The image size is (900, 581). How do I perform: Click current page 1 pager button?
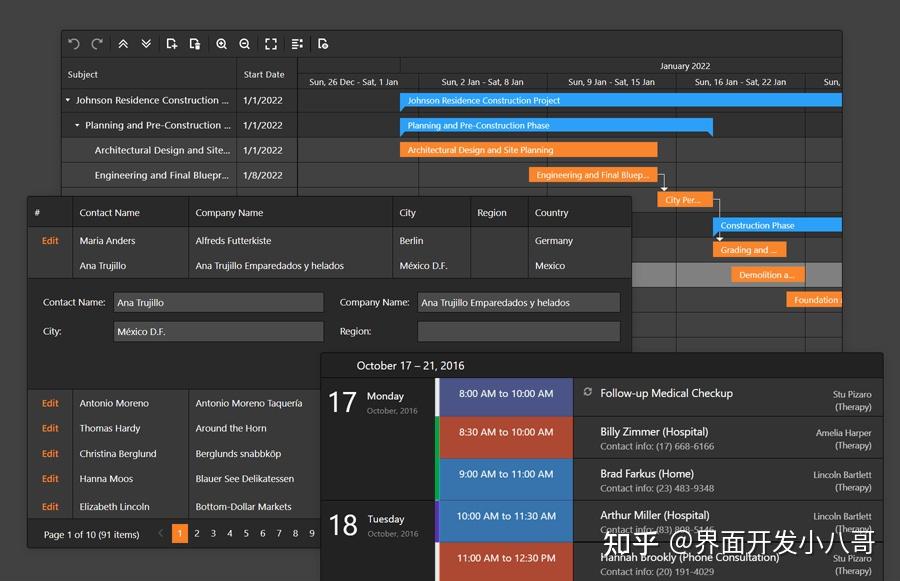(180, 533)
